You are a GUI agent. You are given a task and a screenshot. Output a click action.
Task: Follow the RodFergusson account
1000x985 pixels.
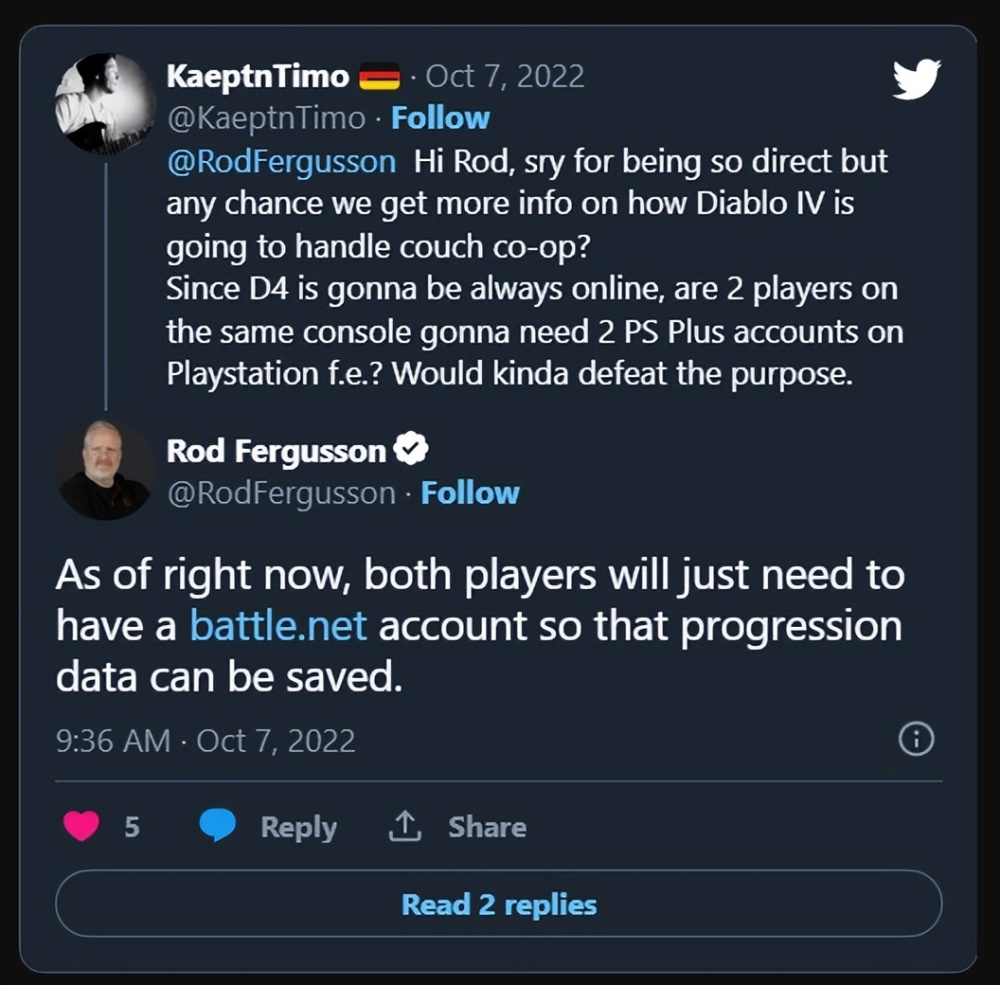[x=470, y=493]
